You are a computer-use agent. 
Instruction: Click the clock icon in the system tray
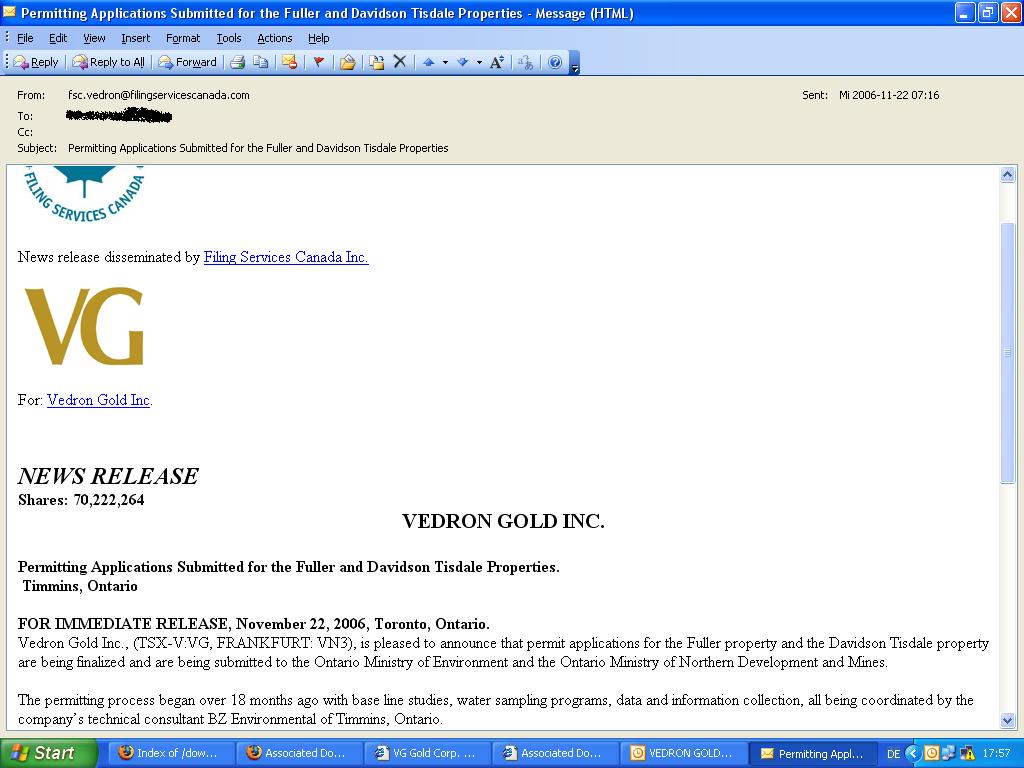click(931, 752)
